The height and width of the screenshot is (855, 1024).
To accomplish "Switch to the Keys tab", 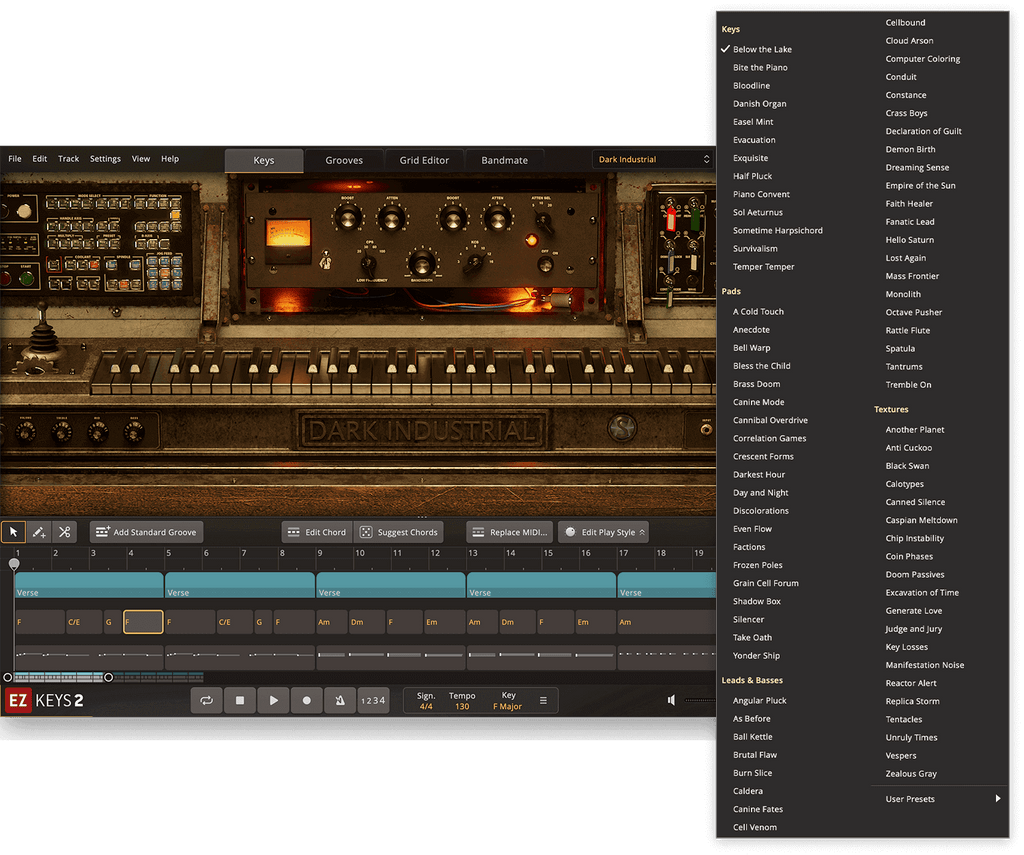I will 264,161.
